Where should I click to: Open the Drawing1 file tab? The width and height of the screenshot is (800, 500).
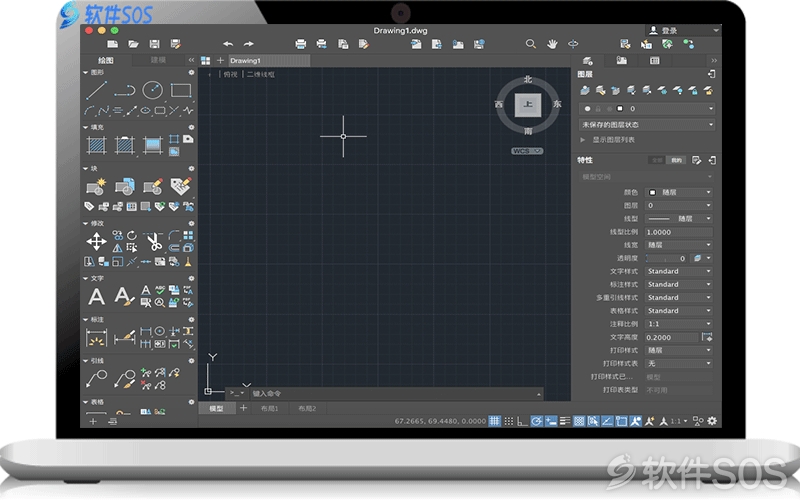tap(269, 60)
